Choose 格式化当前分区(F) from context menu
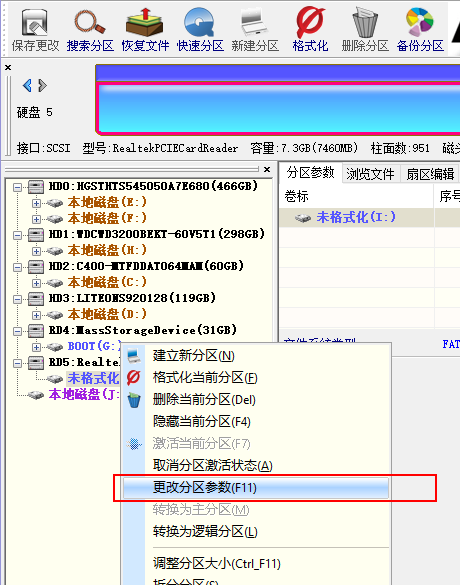460x585 pixels. [256, 378]
